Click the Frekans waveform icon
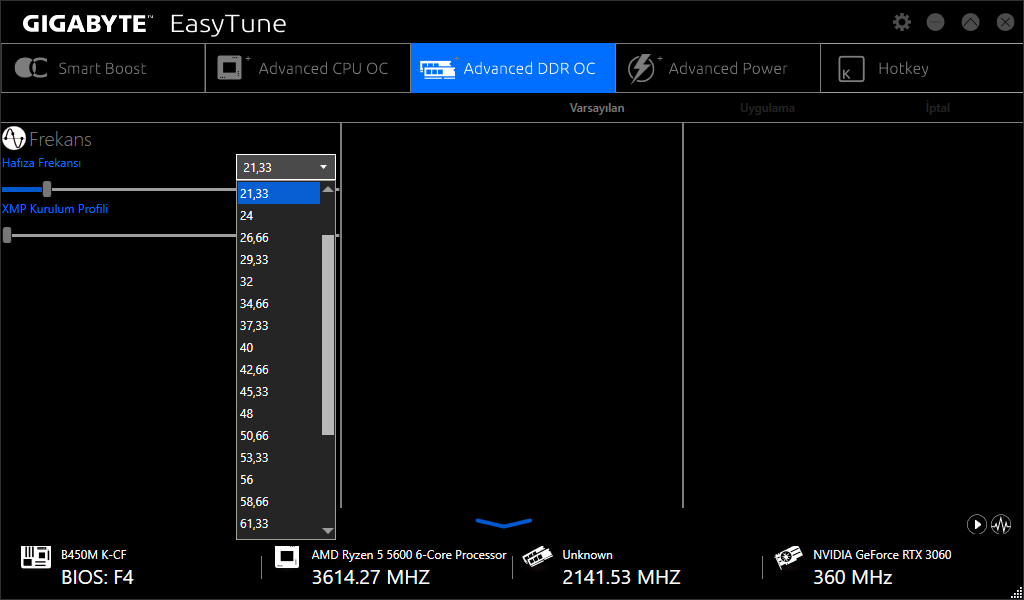 click(14, 138)
